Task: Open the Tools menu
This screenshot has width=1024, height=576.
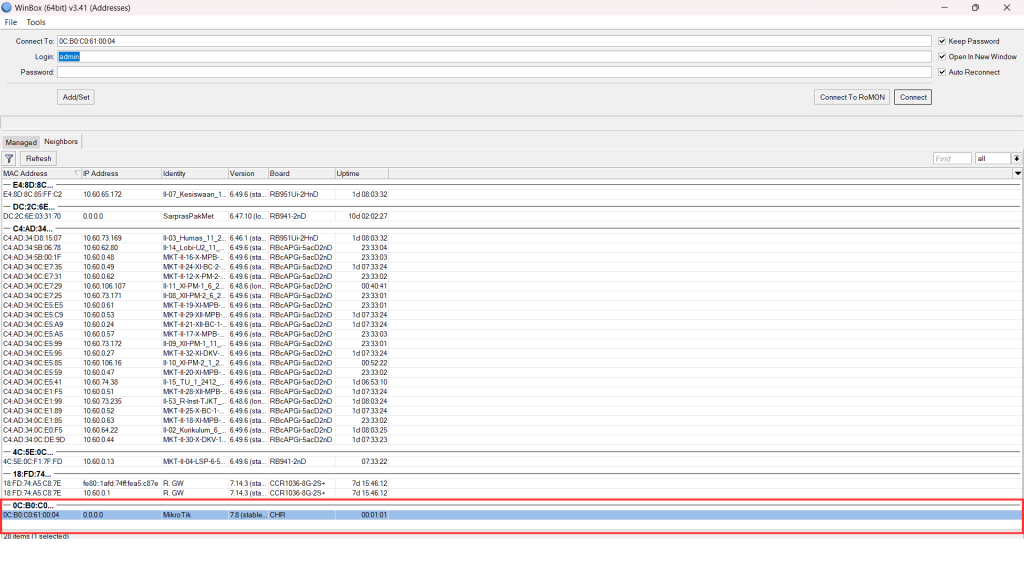Action: point(36,22)
